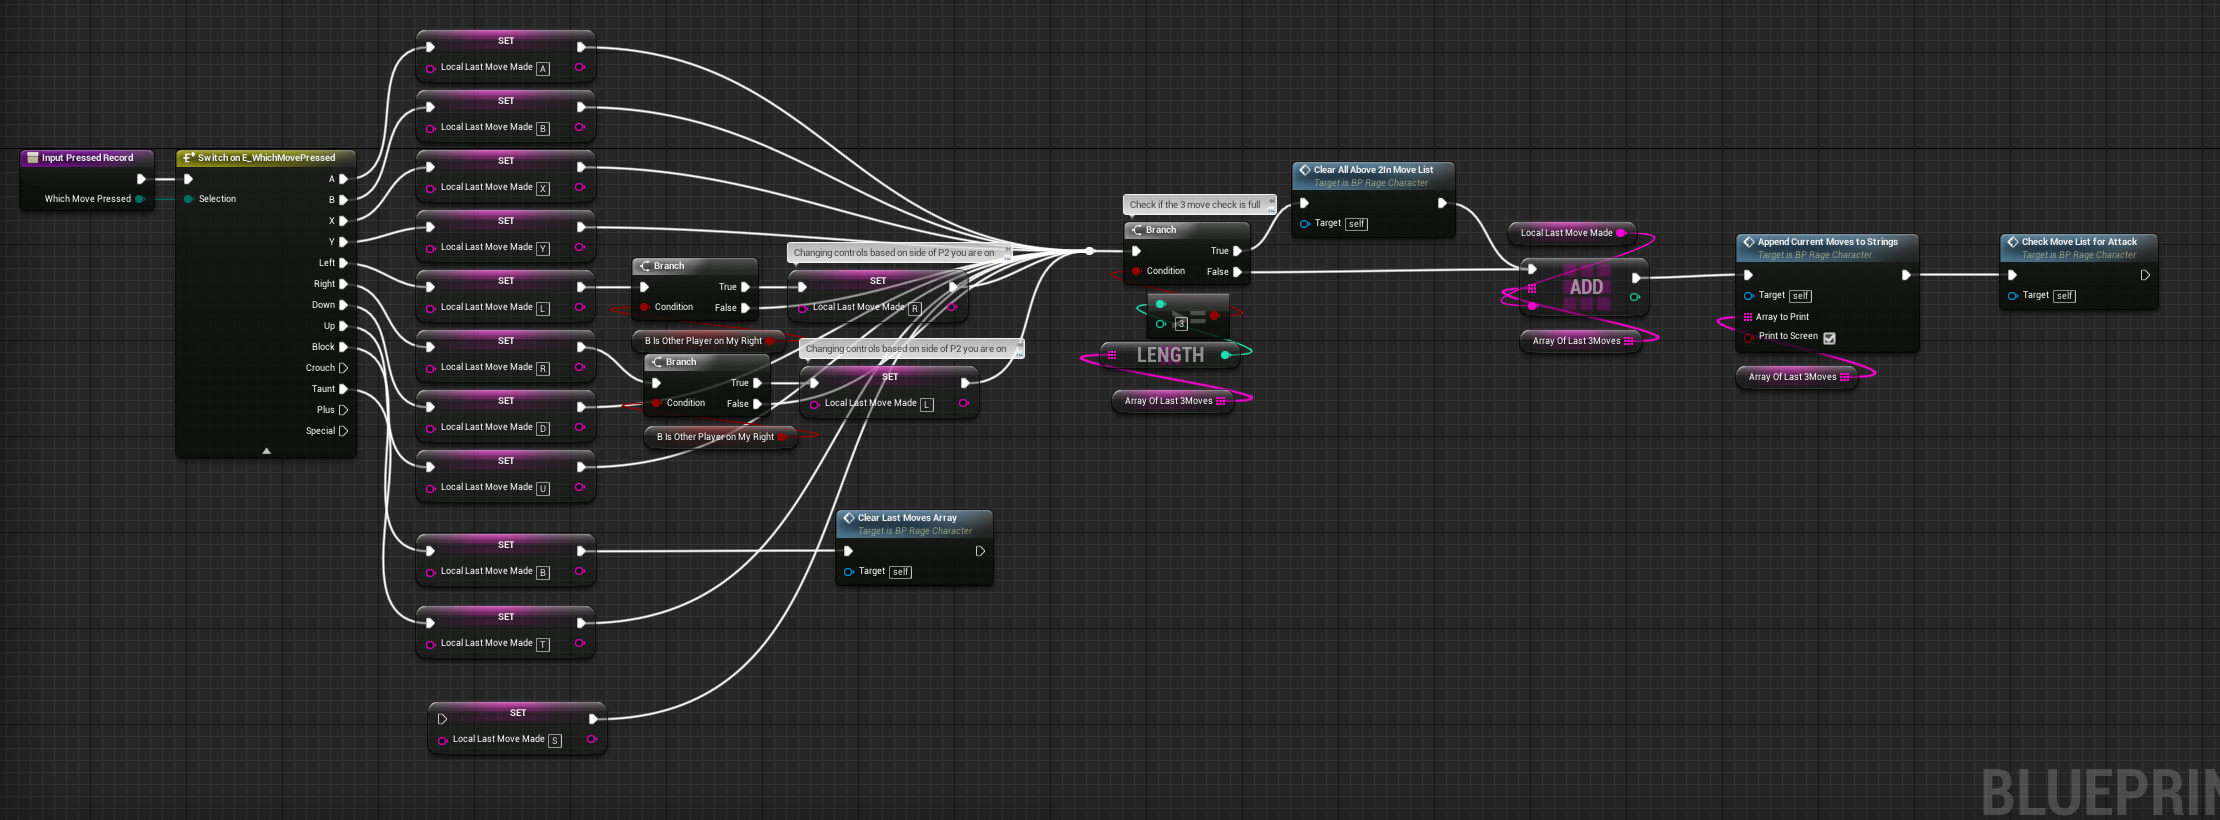Click the X exec output pin on Switch node
This screenshot has width=2220, height=820.
[x=343, y=221]
